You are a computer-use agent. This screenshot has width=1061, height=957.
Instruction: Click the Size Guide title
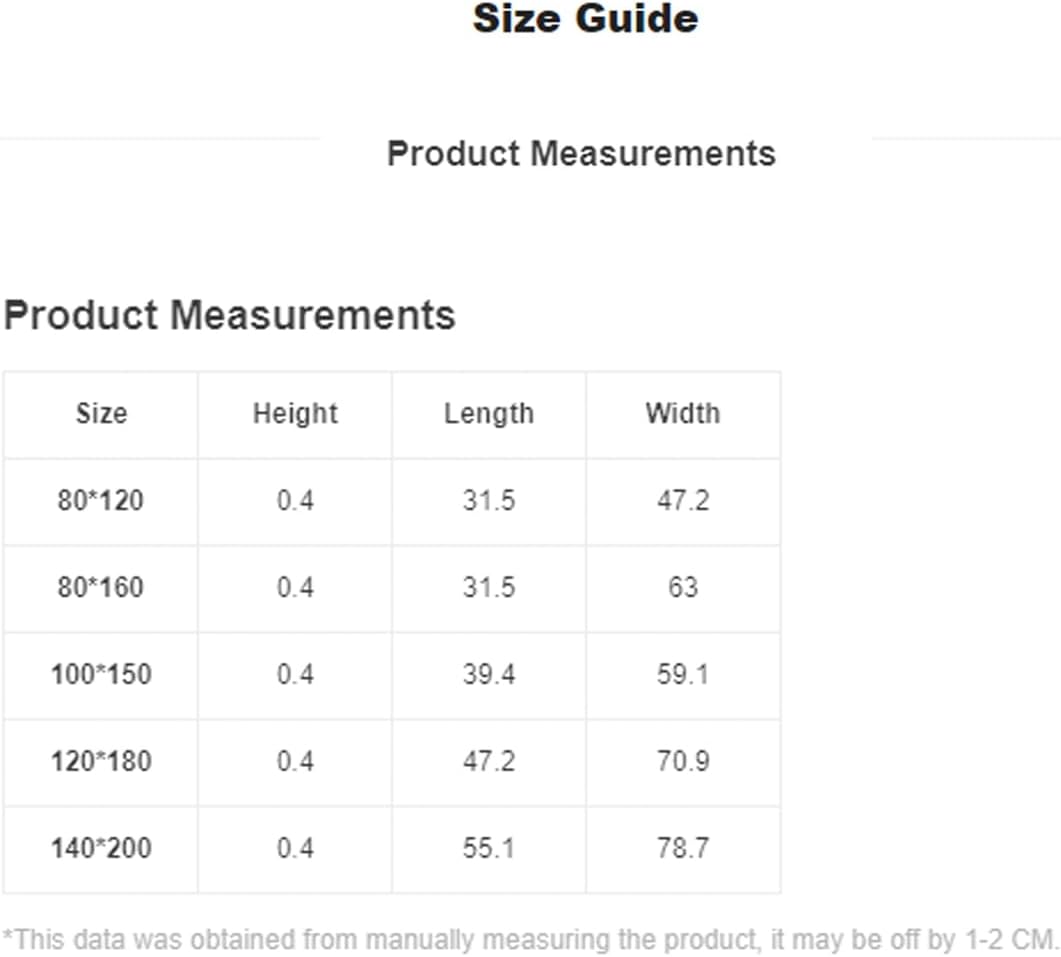[585, 18]
